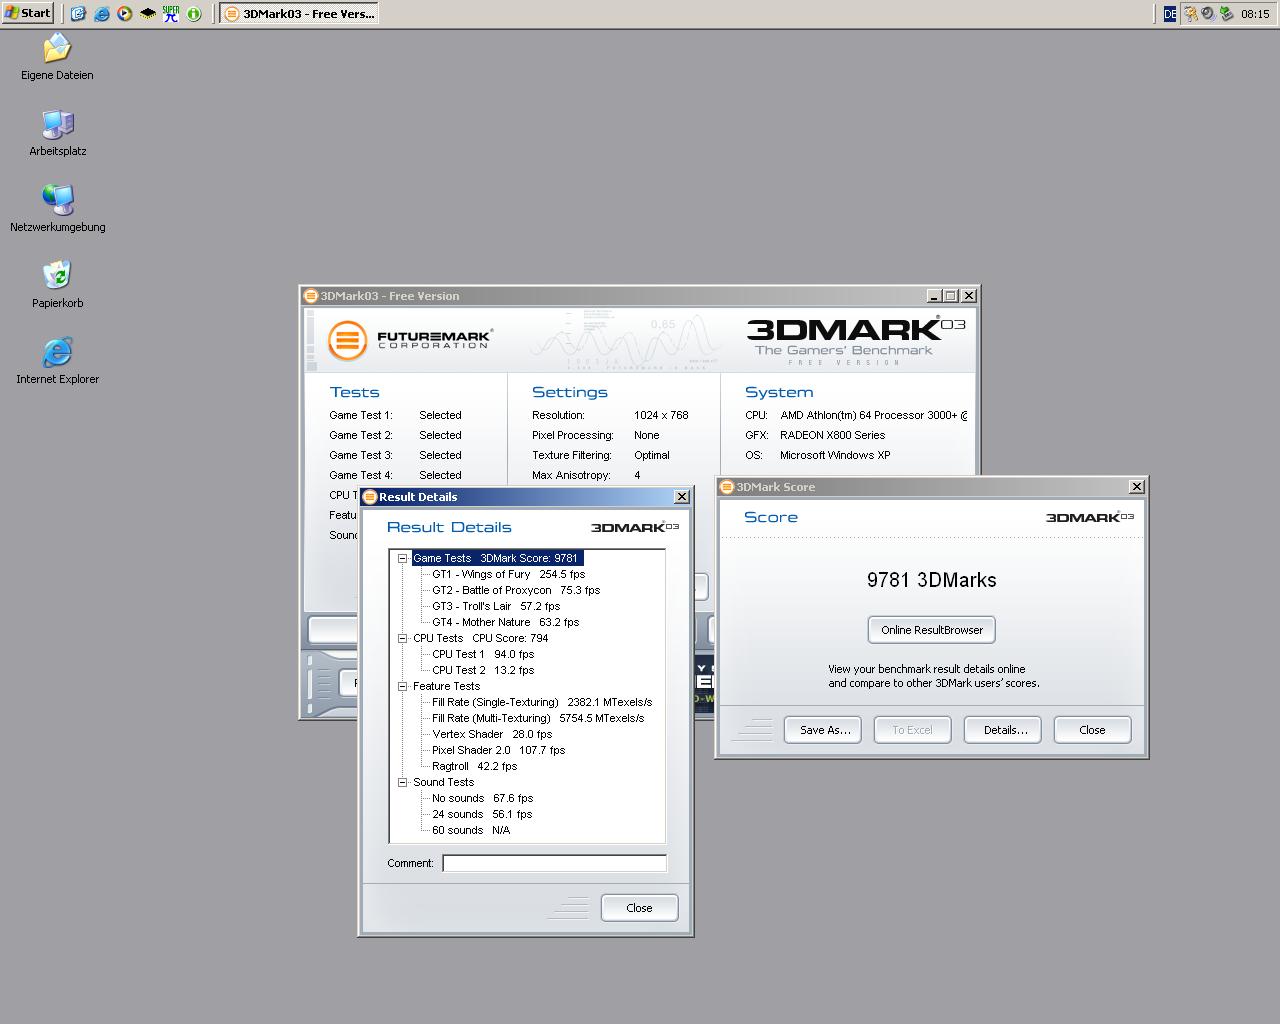The image size is (1280, 1024).
Task: Click the 3DMark03 logo in the main window
Action: click(x=856, y=340)
